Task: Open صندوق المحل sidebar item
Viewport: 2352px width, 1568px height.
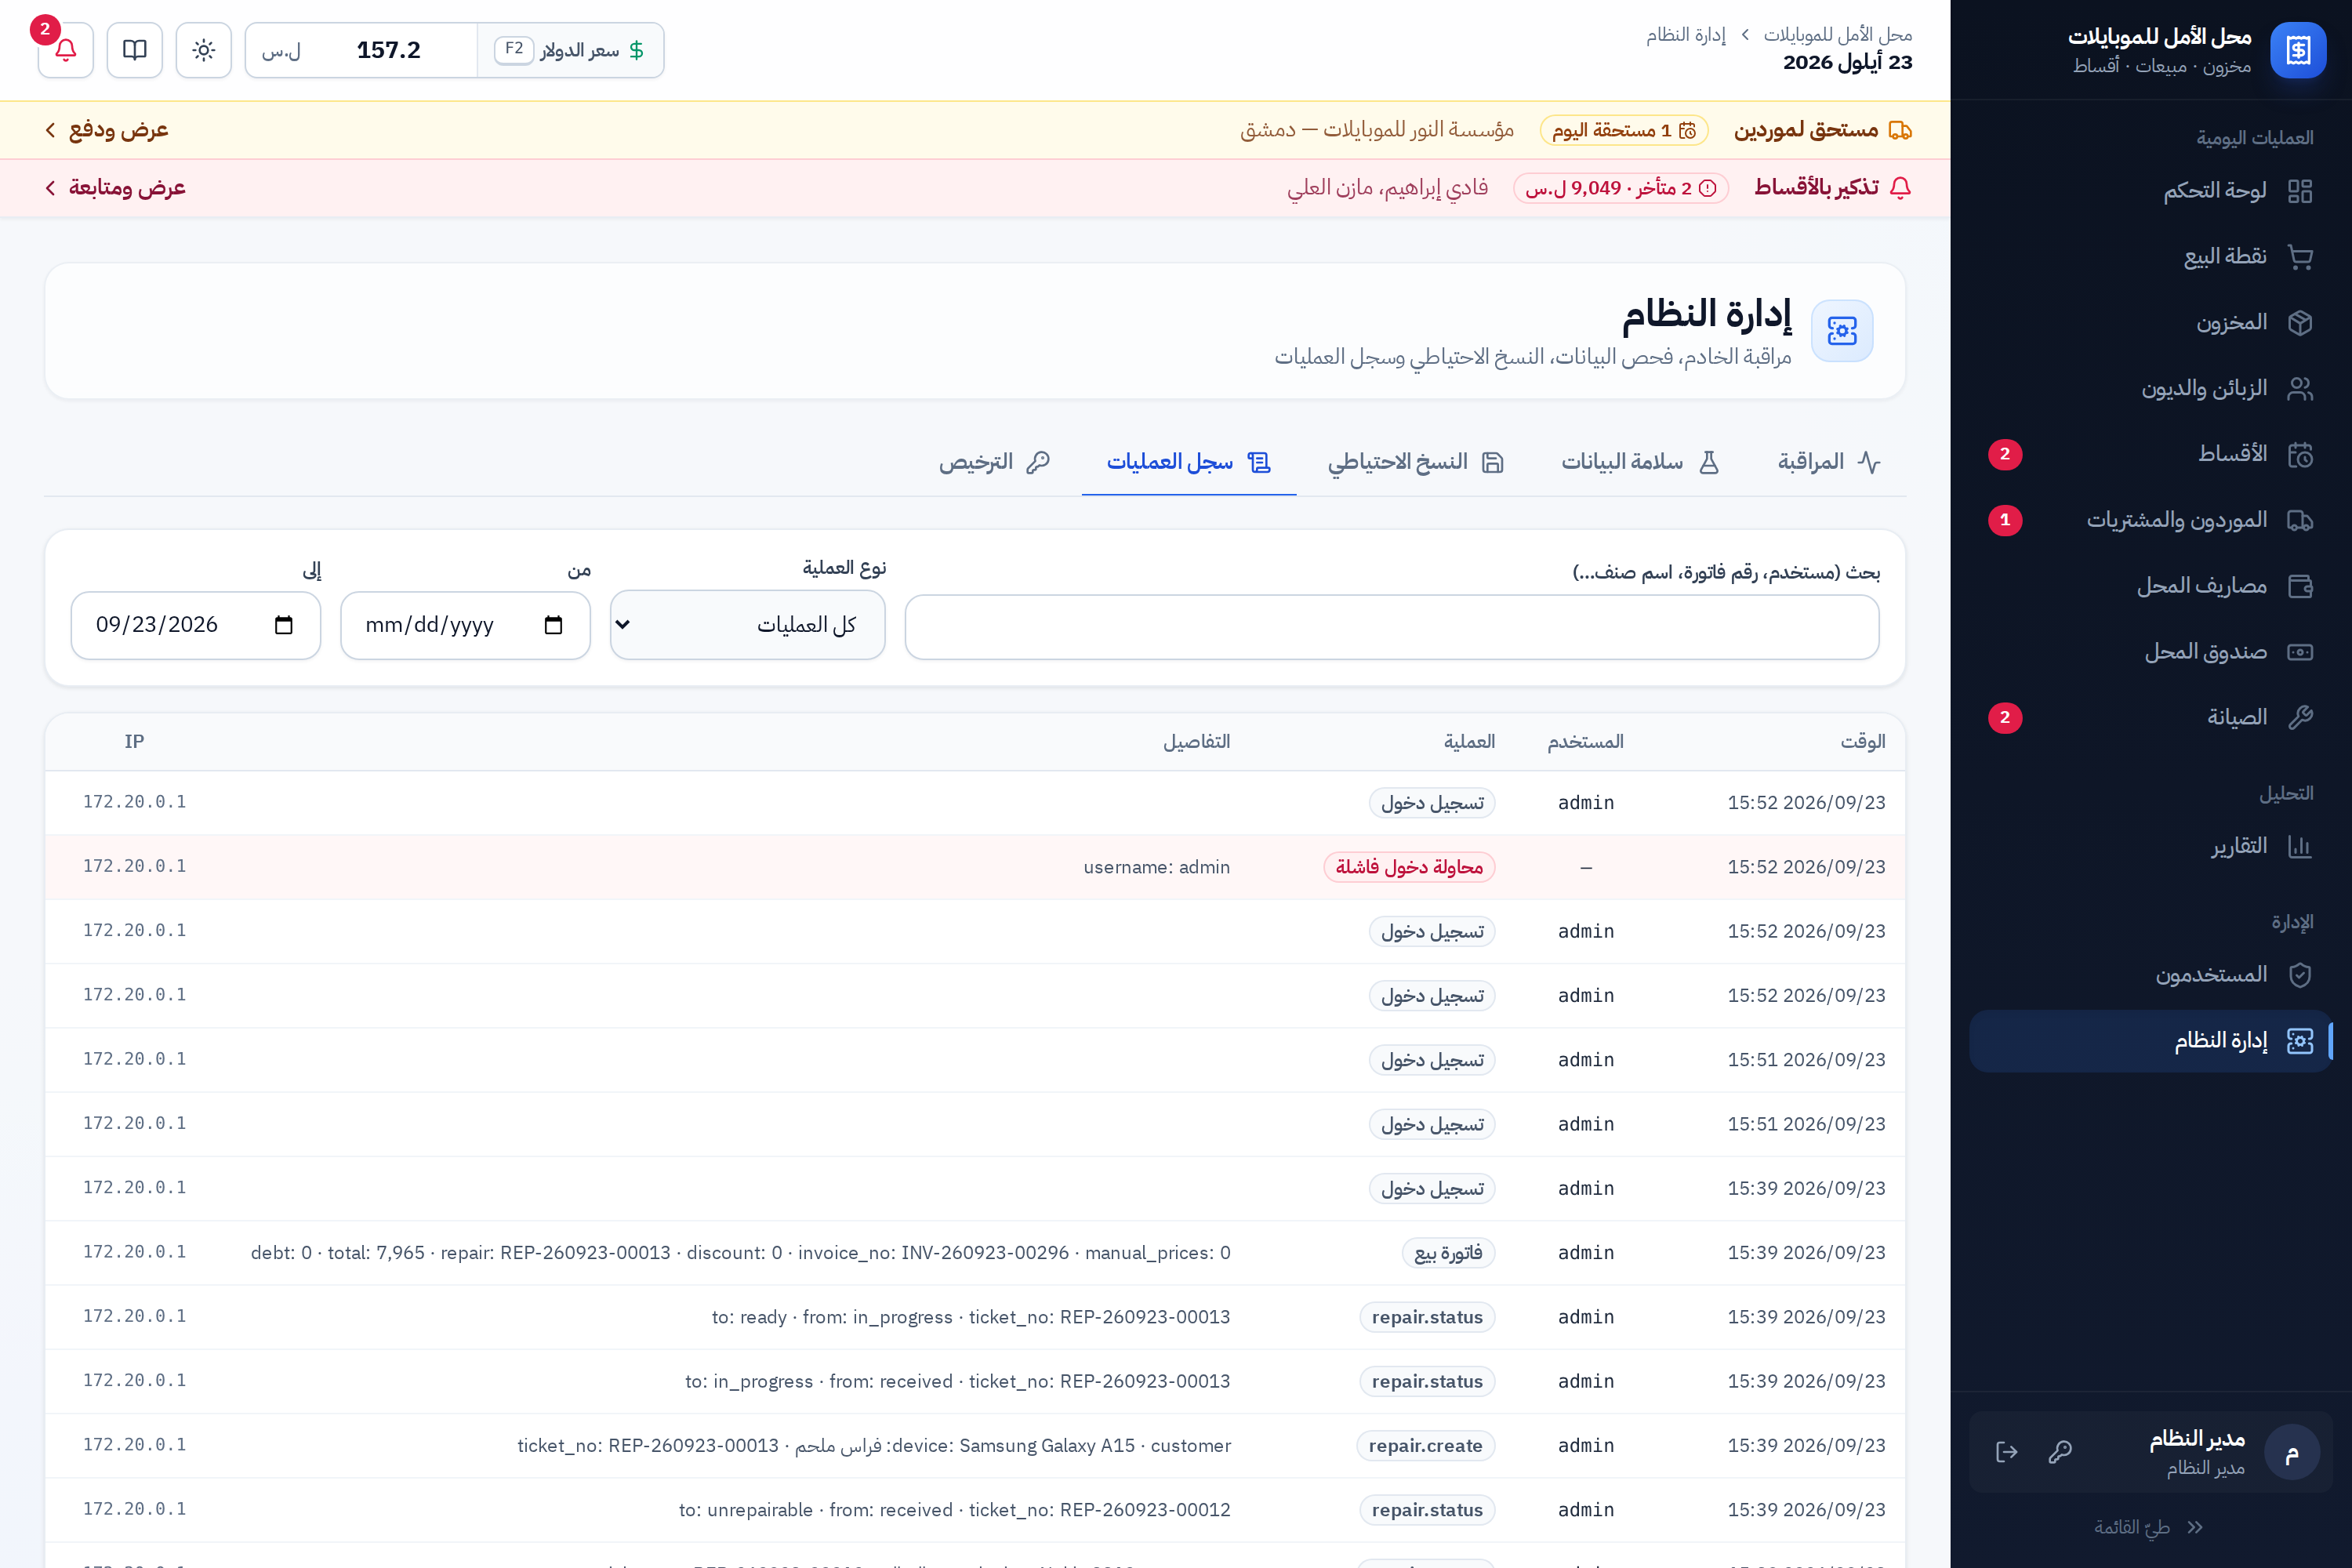Action: tap(2150, 652)
